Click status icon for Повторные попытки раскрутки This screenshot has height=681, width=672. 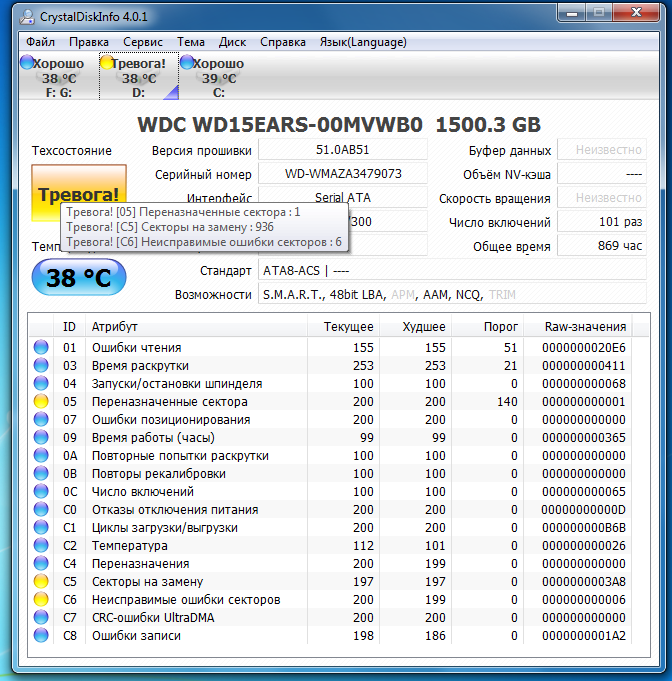click(41, 455)
